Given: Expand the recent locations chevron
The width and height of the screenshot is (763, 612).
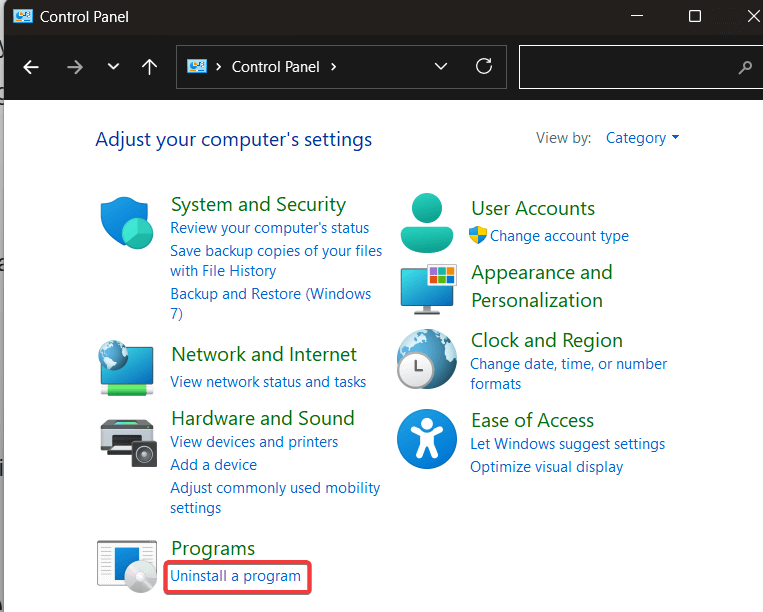Looking at the screenshot, I should pos(113,67).
